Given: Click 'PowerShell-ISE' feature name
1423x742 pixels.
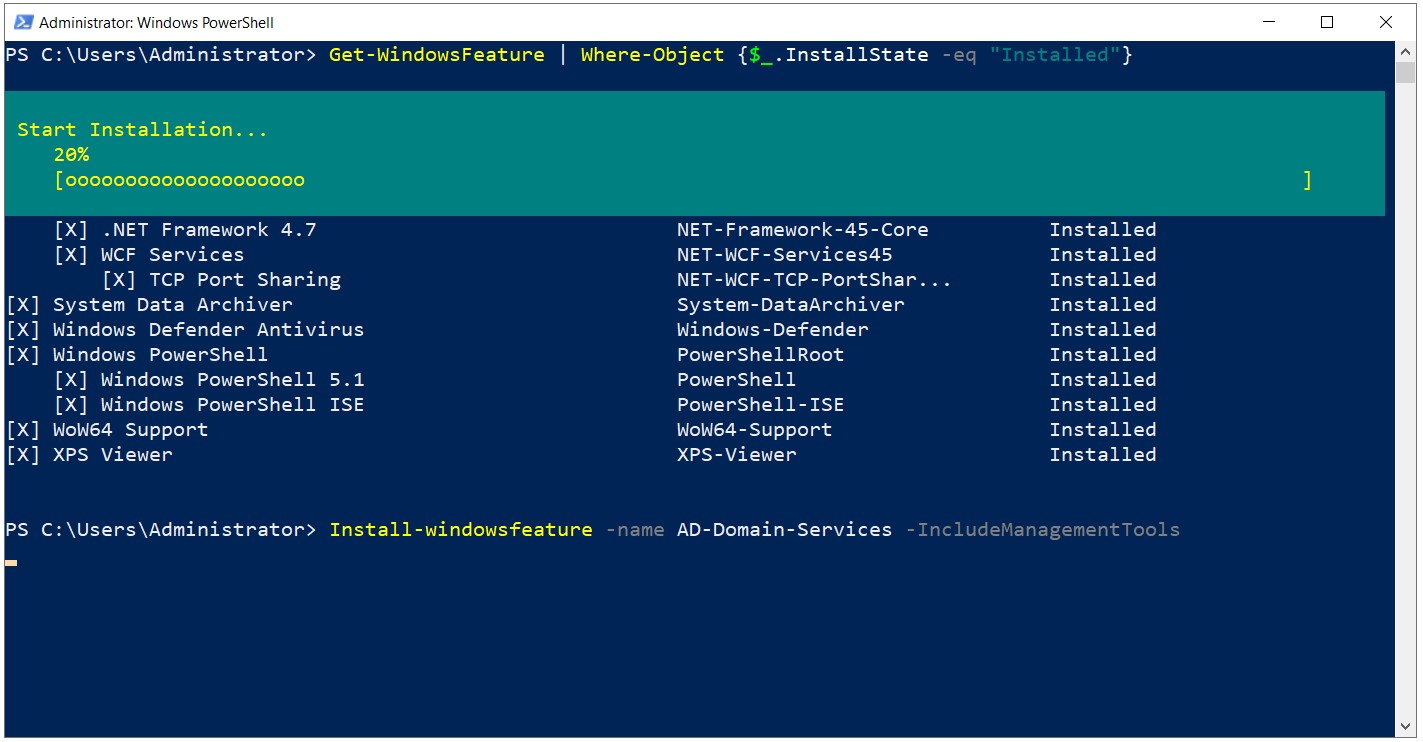Looking at the screenshot, I should (x=760, y=404).
